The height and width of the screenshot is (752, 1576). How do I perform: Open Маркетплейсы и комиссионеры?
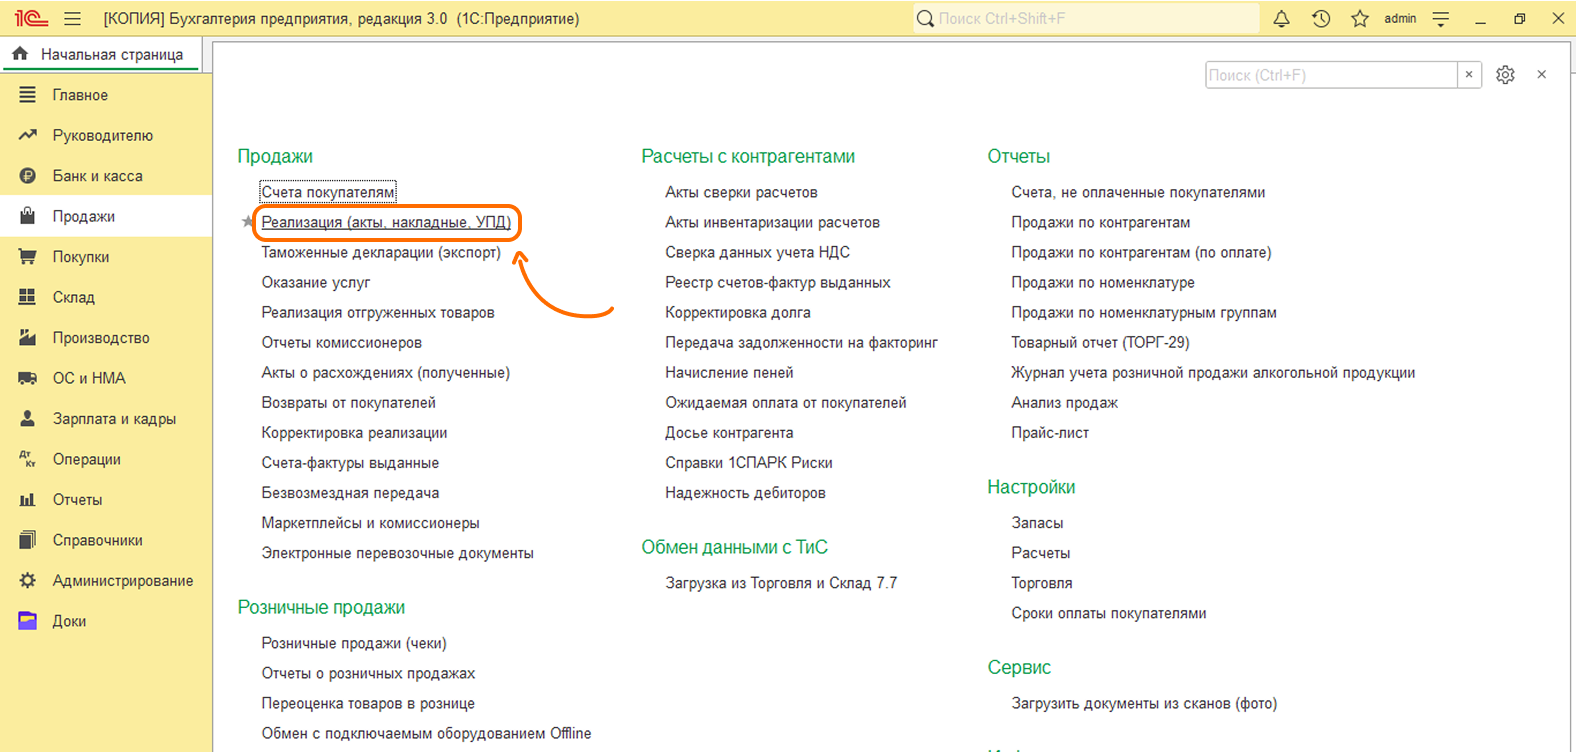click(370, 522)
